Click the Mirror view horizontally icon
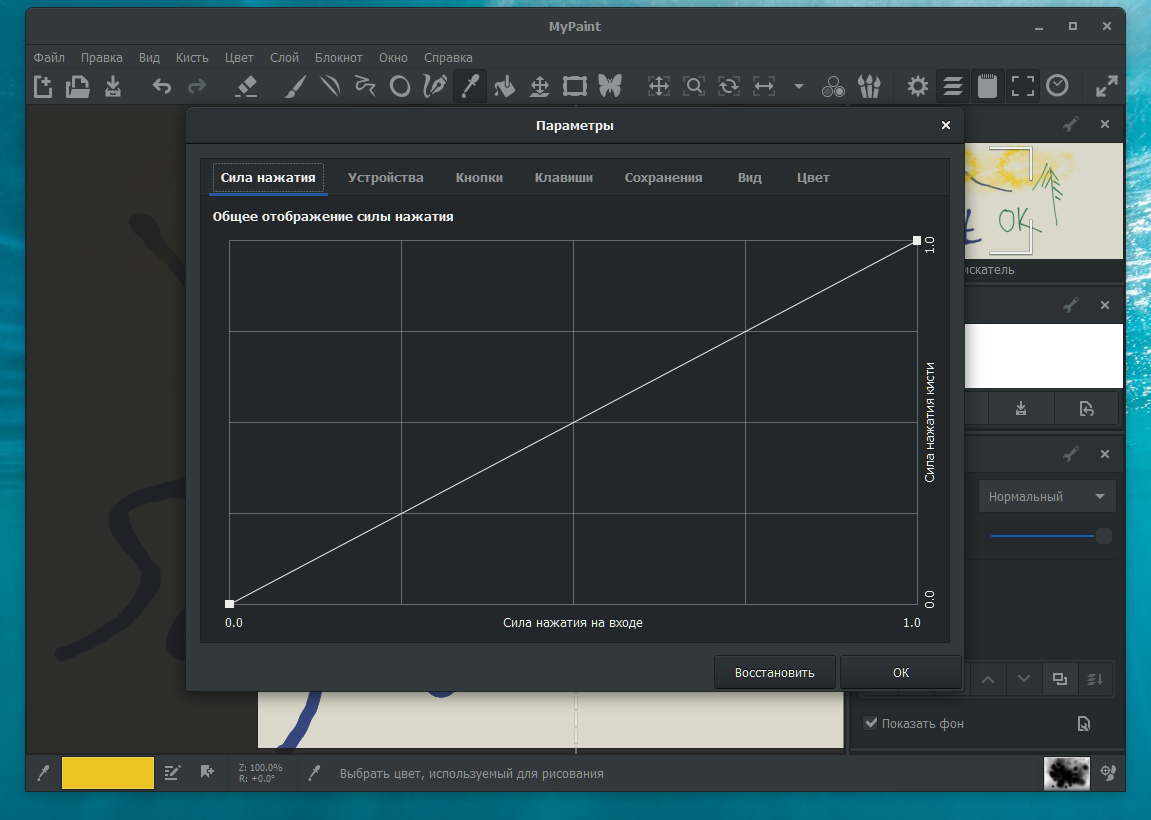Screen dimensions: 1151x820 764,87
